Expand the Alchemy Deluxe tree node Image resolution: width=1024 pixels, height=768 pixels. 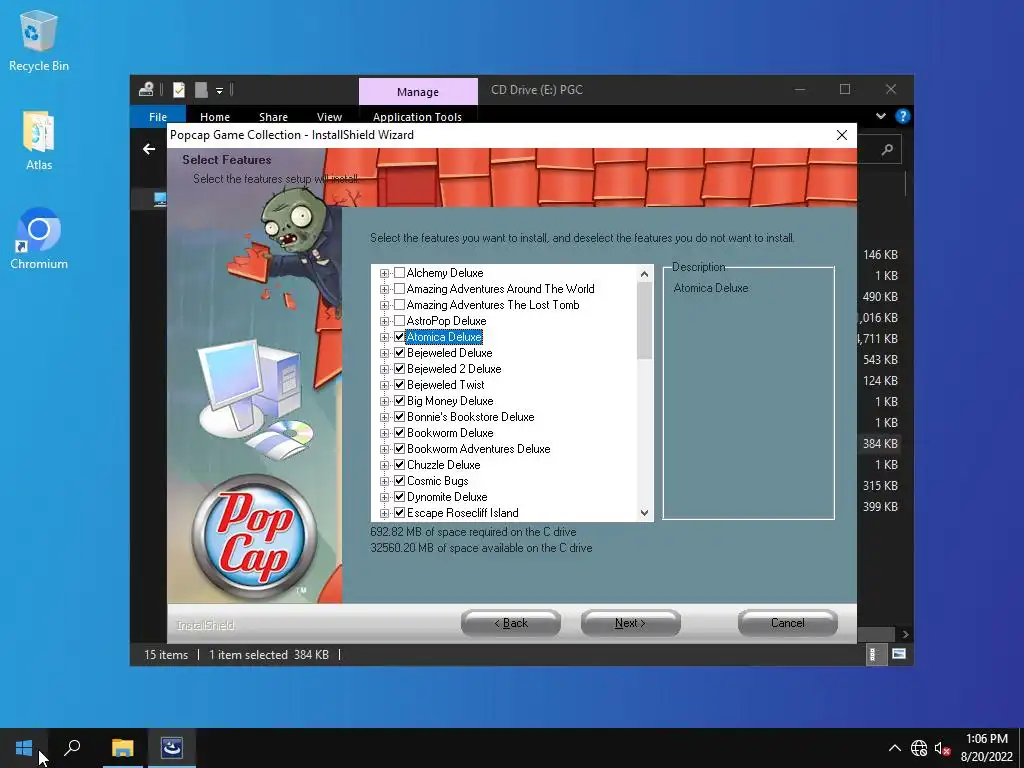pos(385,273)
